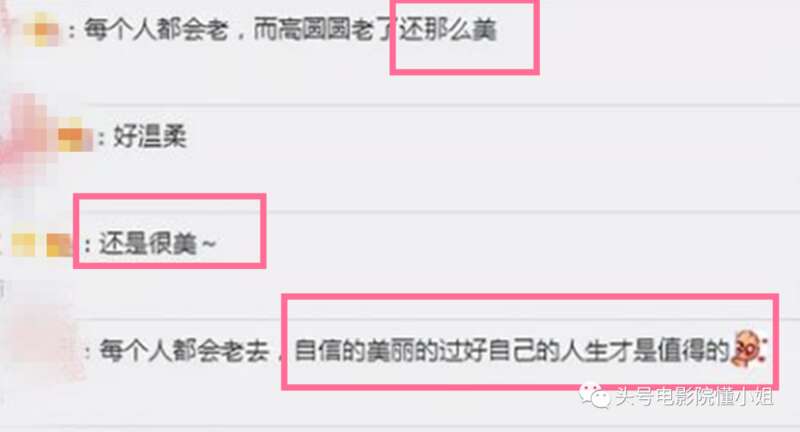This screenshot has height=432, width=800.
Task: Click the highlighted phrase 还那么美
Action: click(x=448, y=30)
